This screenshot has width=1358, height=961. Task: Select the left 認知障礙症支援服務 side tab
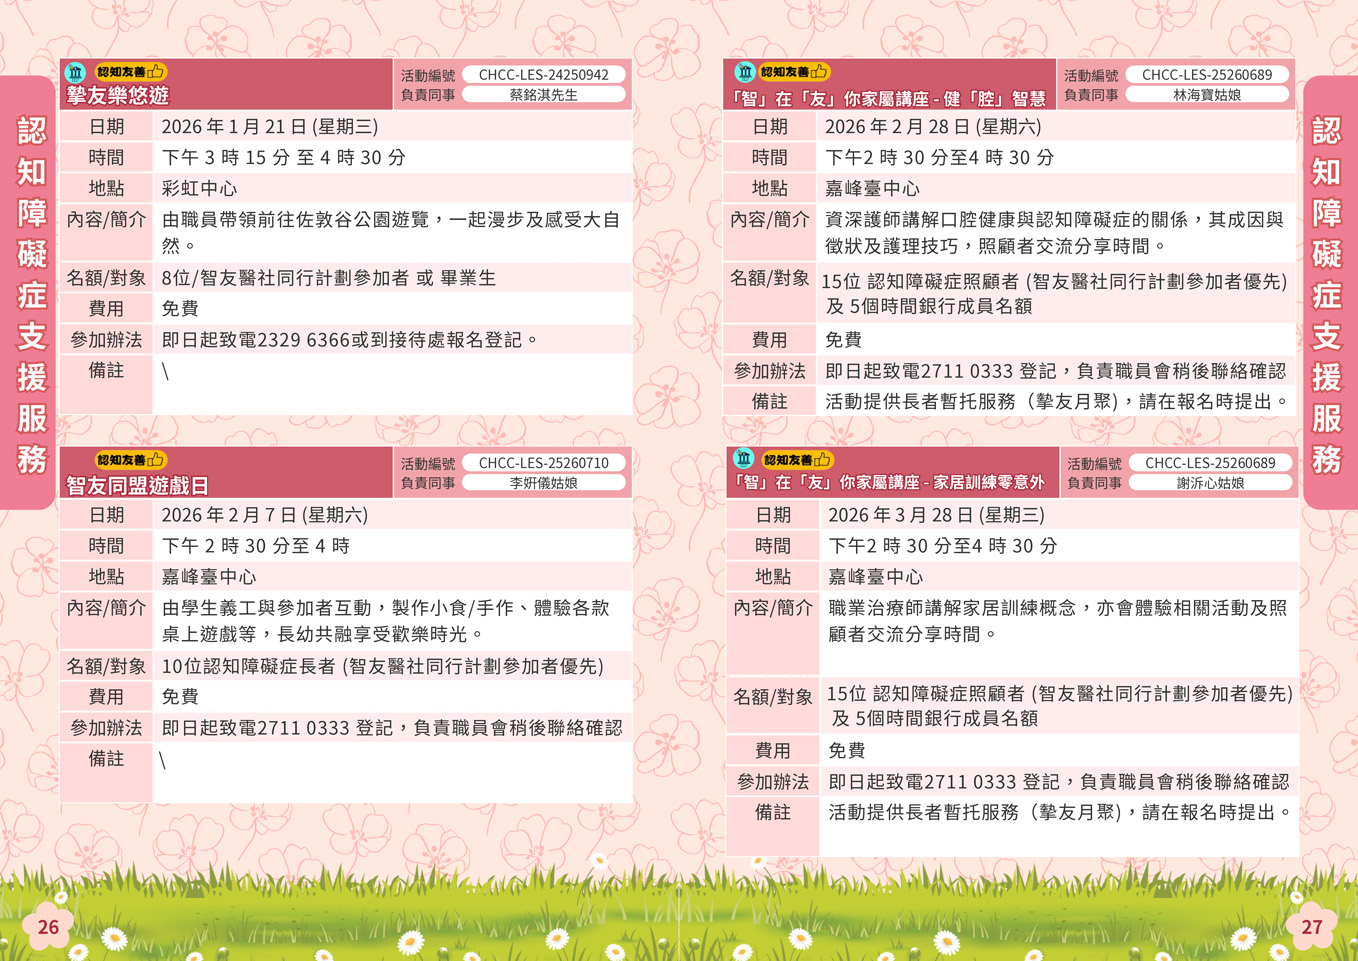pyautogui.click(x=31, y=294)
